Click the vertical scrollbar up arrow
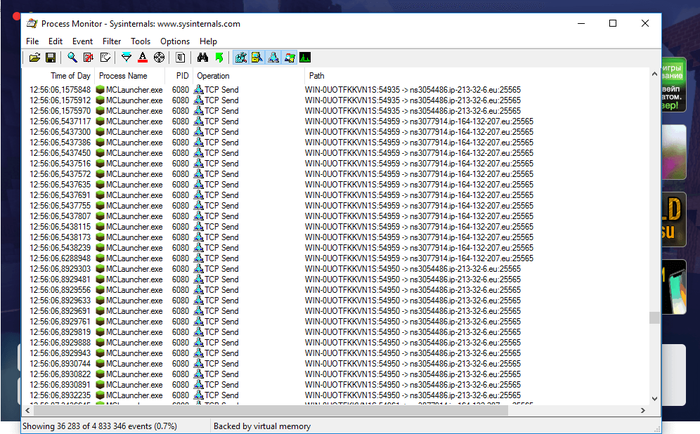 pos(654,74)
